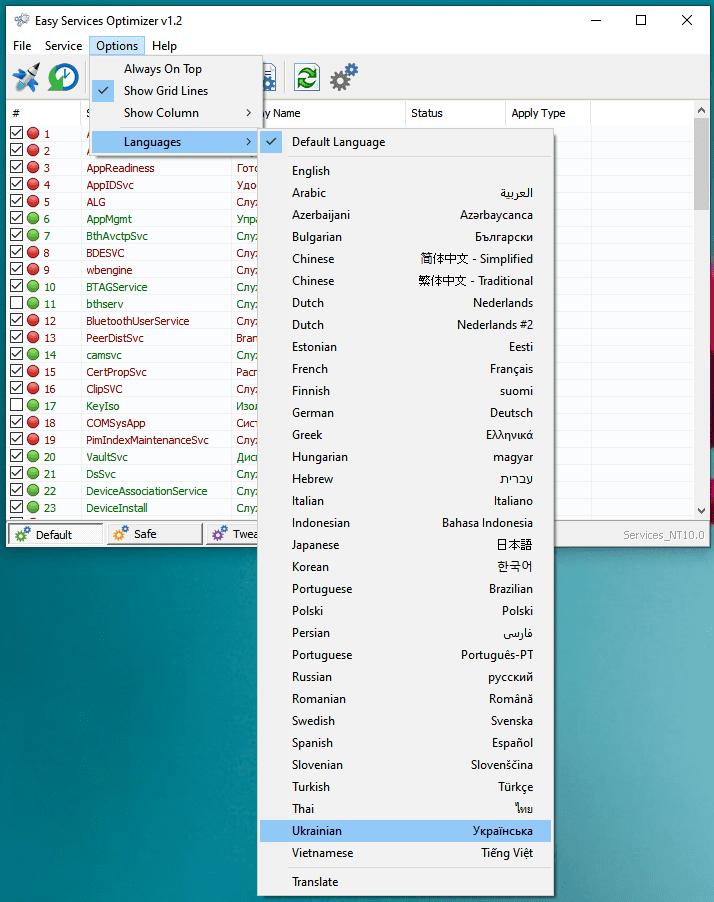Click the green refresh arrows icon
The height and width of the screenshot is (902, 714).
[x=307, y=78]
